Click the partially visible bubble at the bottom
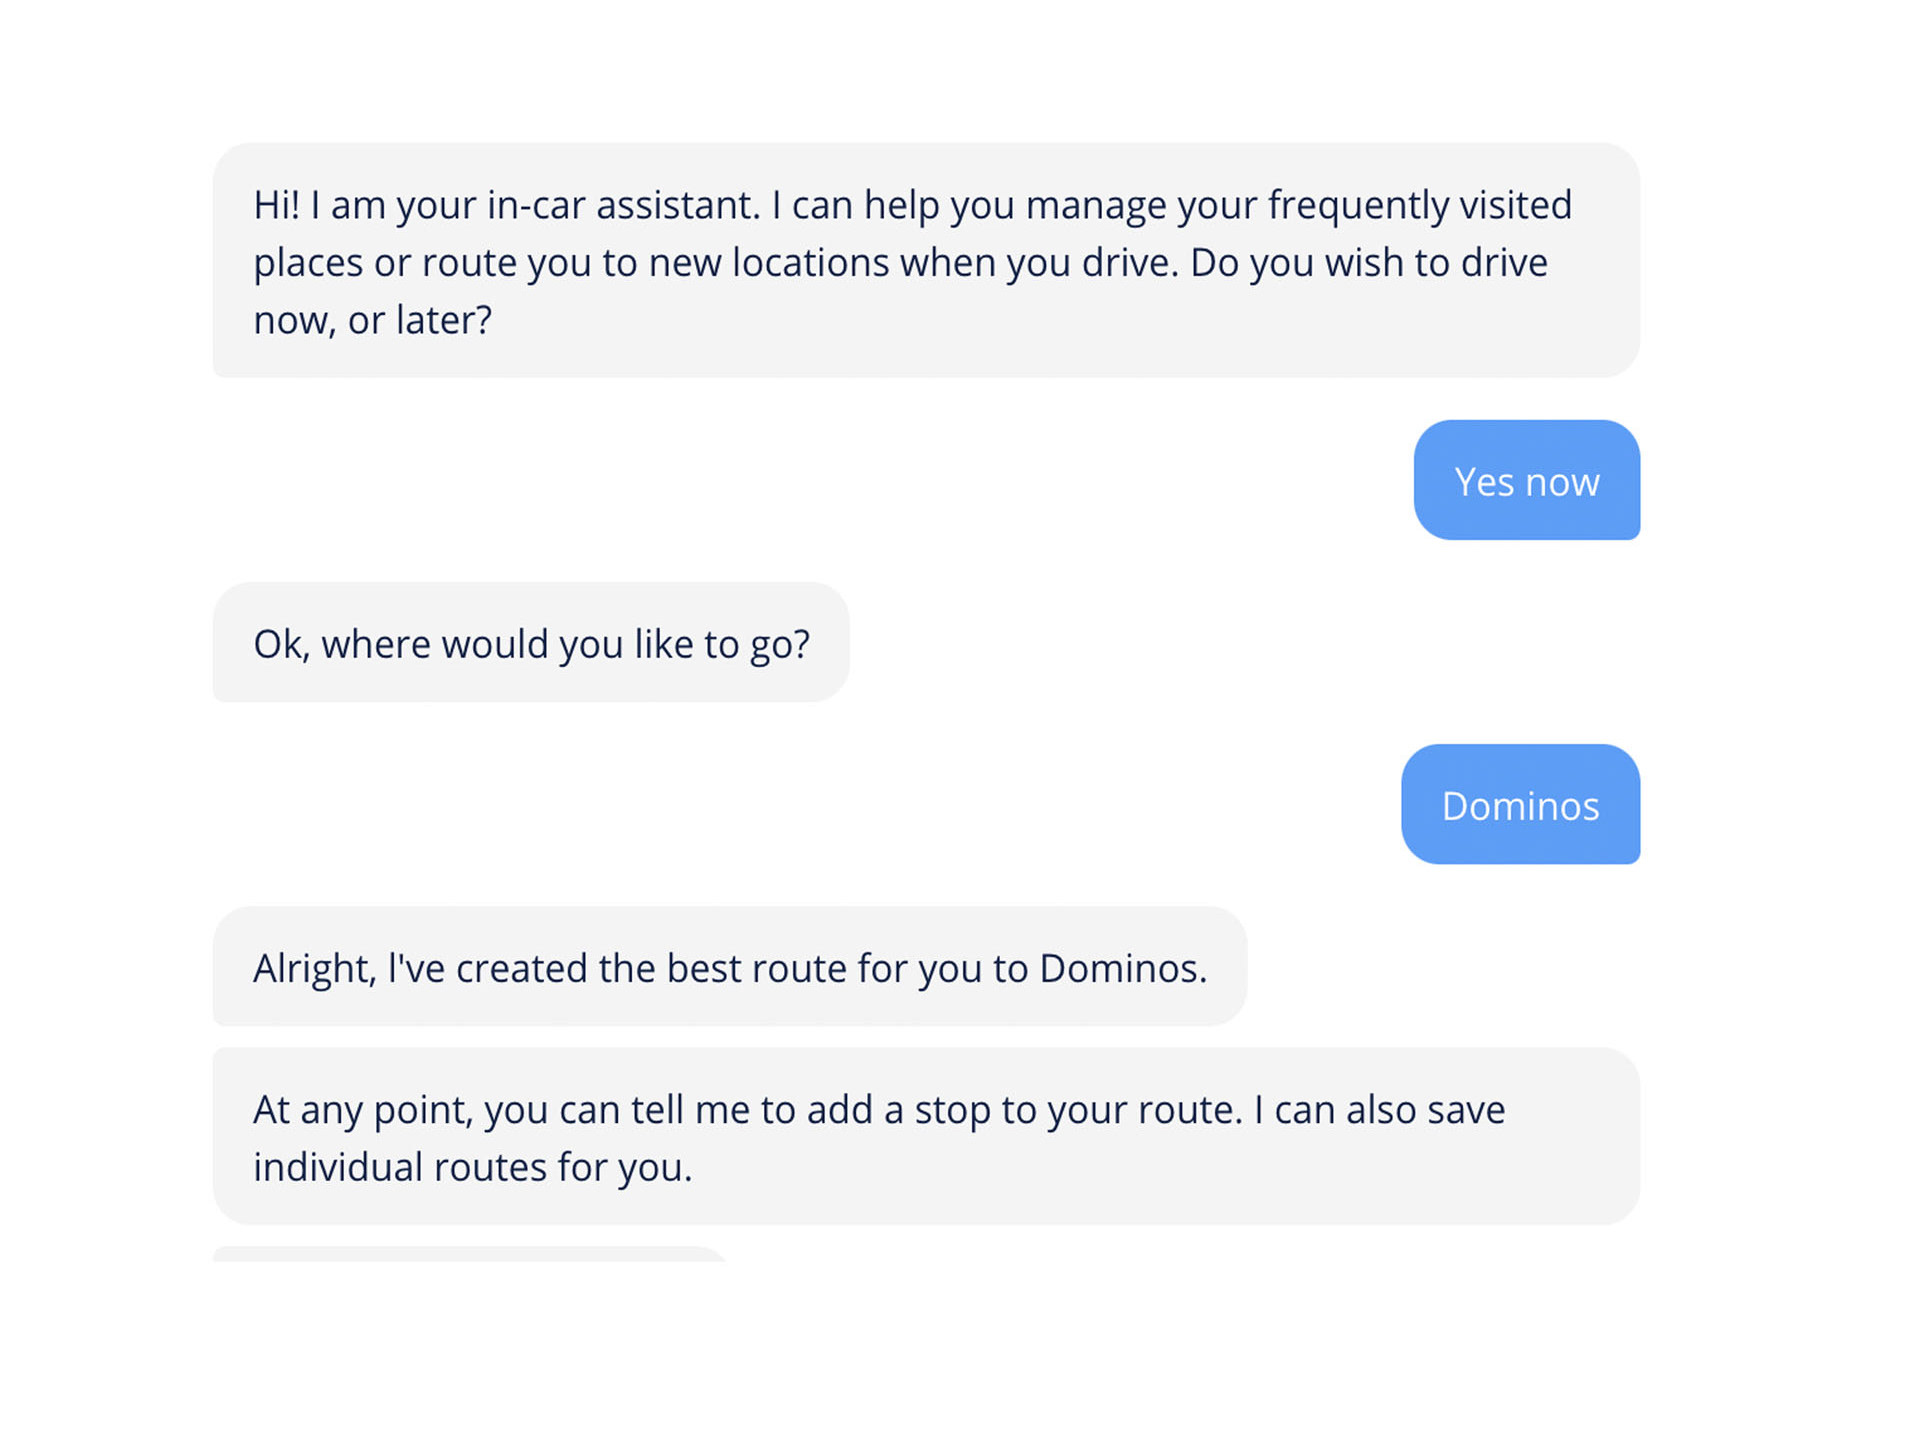 pyautogui.click(x=470, y=1254)
